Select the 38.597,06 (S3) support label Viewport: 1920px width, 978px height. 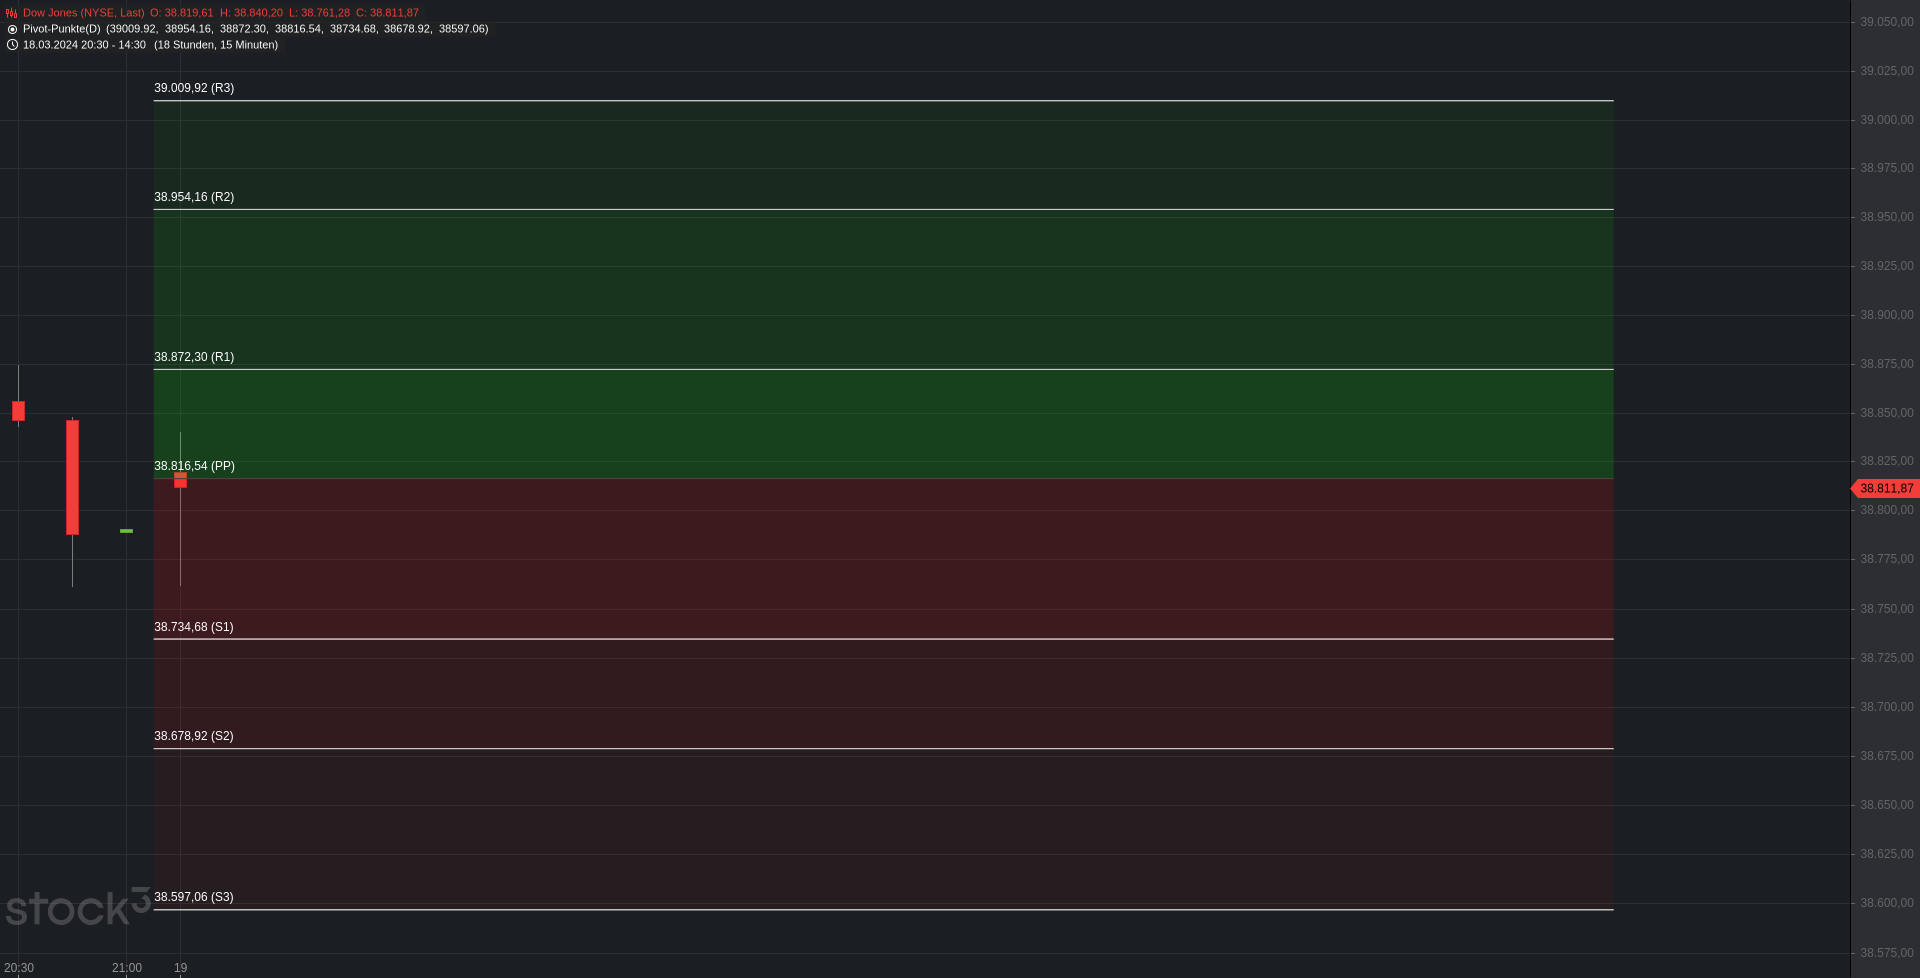pyautogui.click(x=193, y=897)
